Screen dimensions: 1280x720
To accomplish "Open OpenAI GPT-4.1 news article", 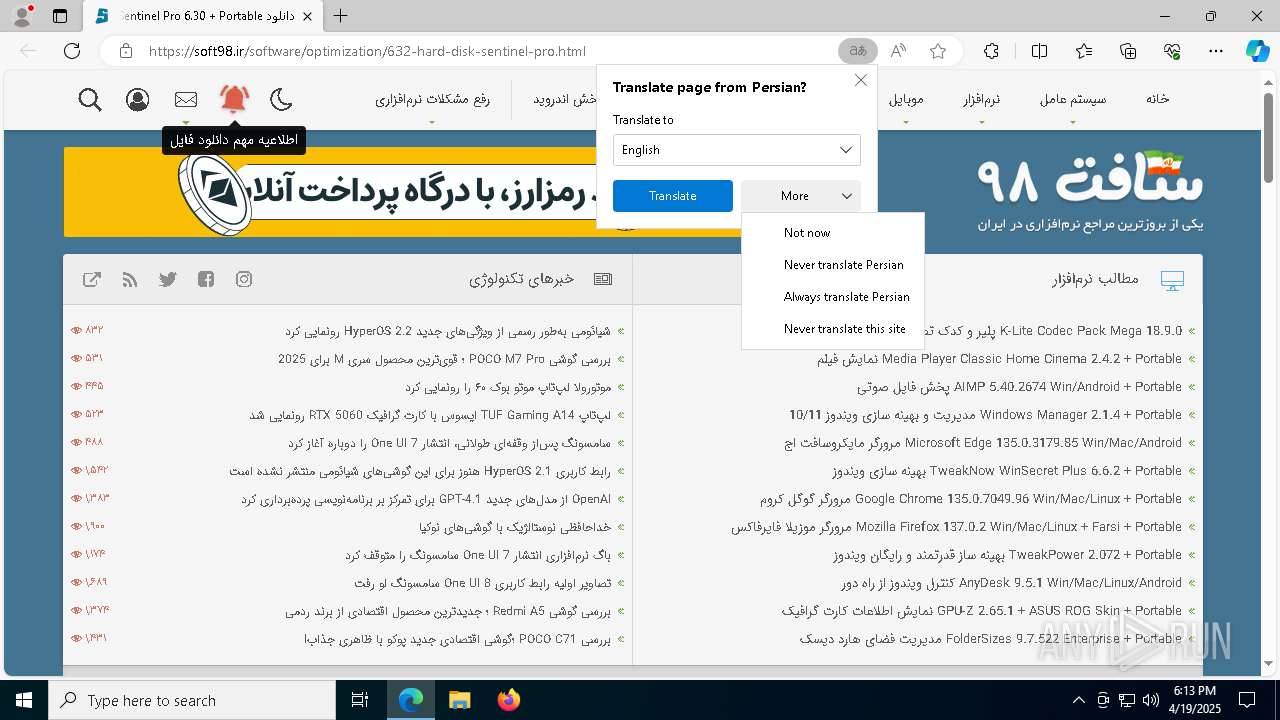I will tap(426, 498).
